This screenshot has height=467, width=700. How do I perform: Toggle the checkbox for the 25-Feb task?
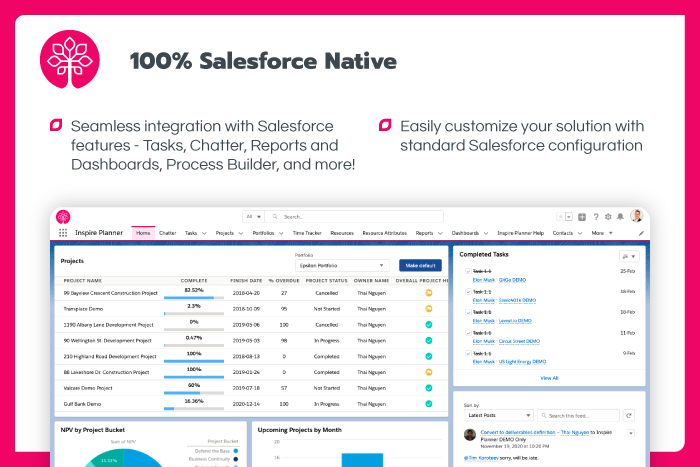[468, 271]
